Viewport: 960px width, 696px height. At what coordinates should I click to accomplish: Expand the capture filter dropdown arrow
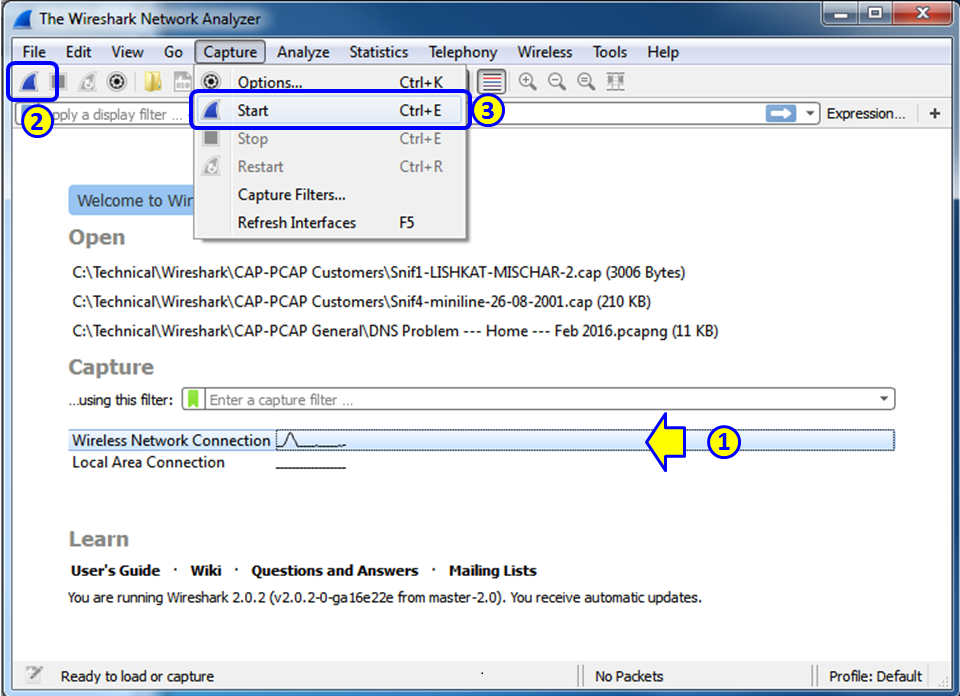point(884,399)
